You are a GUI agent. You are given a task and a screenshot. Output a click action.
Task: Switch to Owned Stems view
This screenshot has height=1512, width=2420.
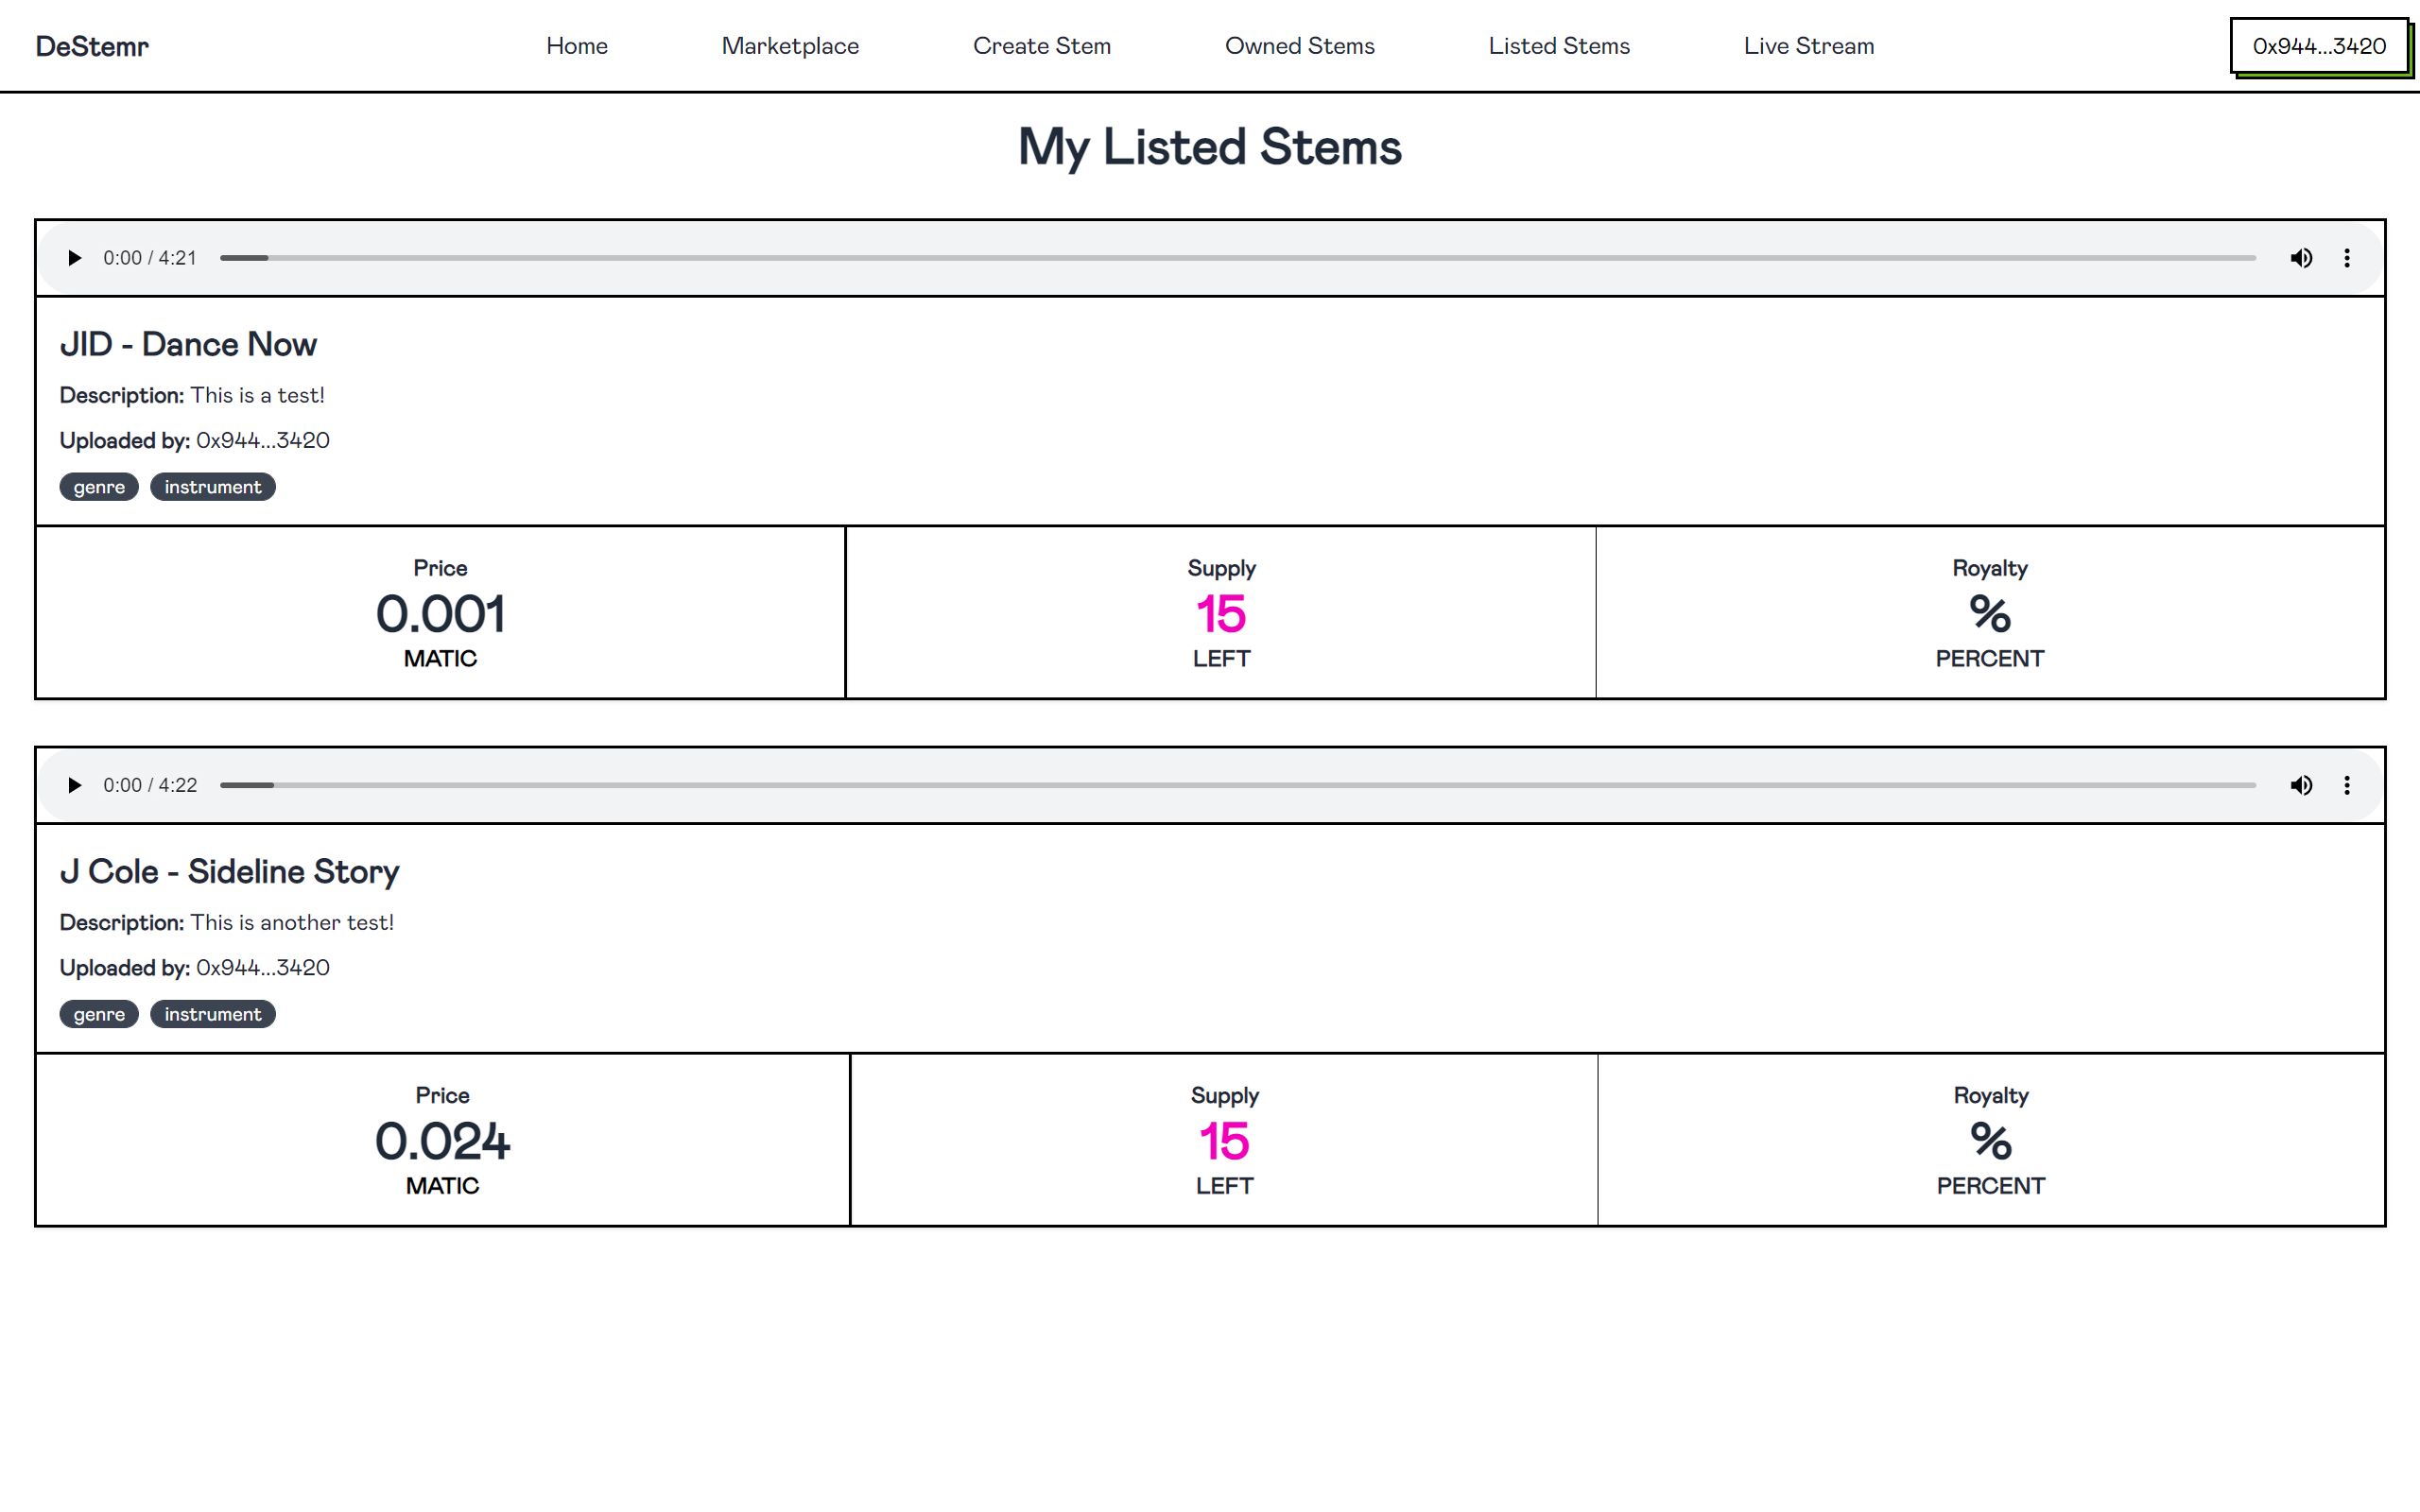pyautogui.click(x=1300, y=45)
